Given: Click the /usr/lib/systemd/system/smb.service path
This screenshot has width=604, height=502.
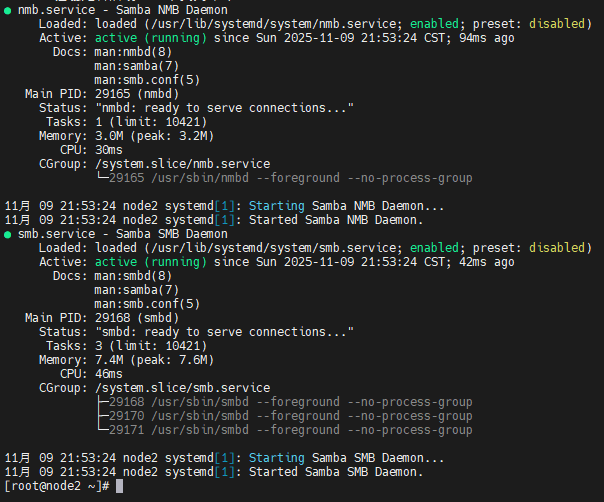Looking at the screenshot, I should pos(274,248).
